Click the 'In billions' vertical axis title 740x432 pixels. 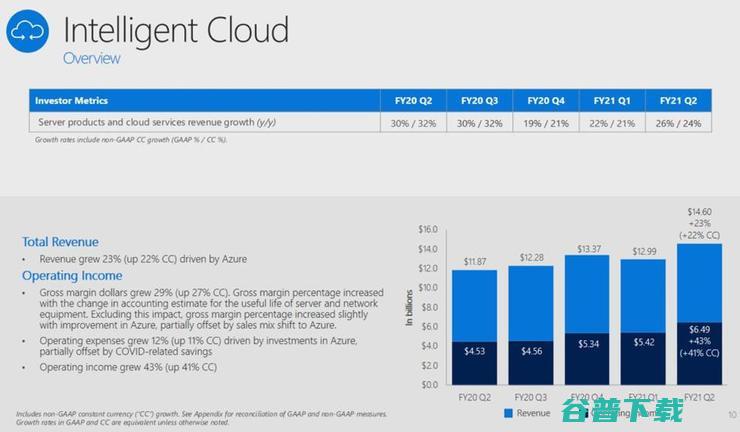point(409,307)
